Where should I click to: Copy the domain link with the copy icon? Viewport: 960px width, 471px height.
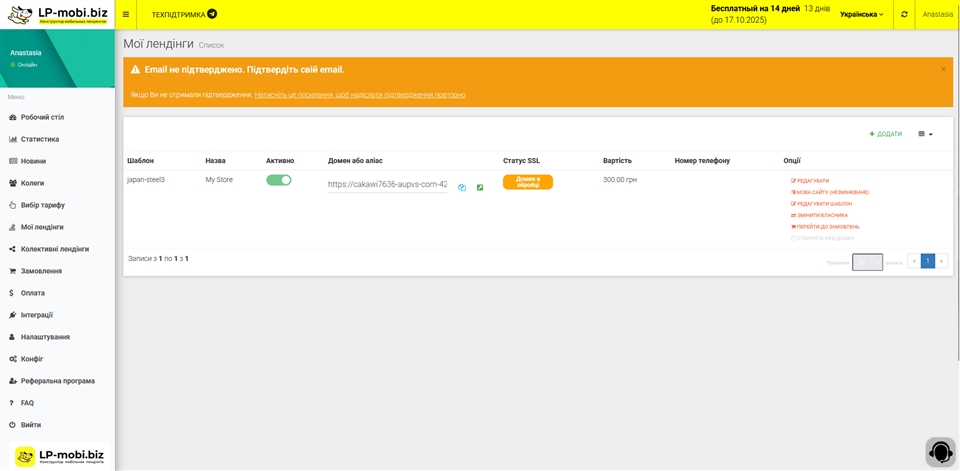click(x=462, y=187)
